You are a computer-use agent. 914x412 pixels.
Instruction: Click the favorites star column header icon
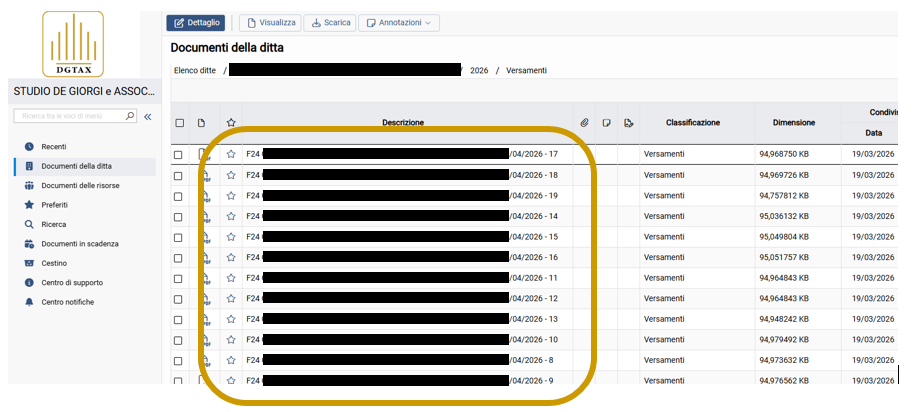[x=231, y=122]
